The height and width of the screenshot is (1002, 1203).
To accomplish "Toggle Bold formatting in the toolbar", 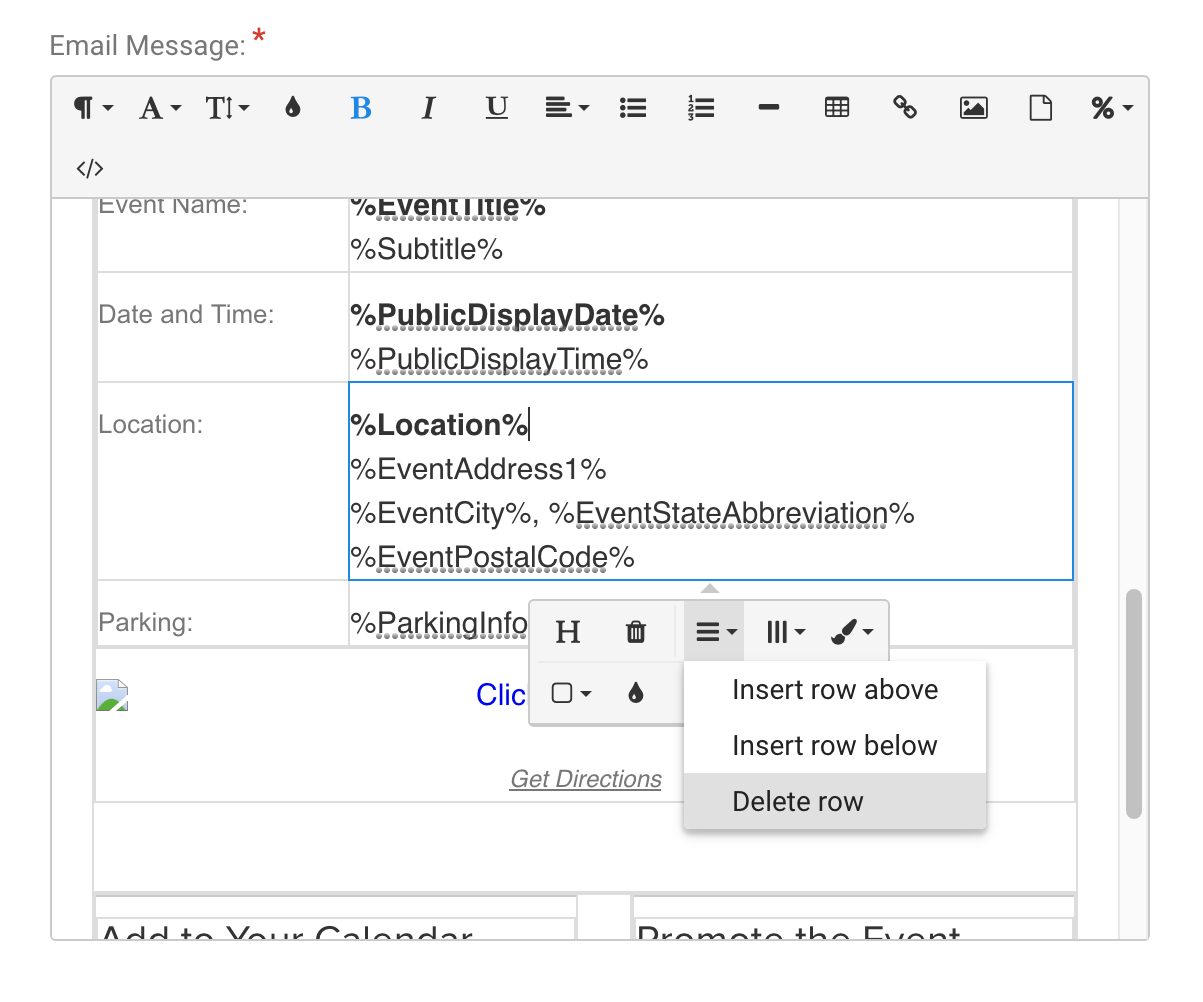I will click(361, 108).
